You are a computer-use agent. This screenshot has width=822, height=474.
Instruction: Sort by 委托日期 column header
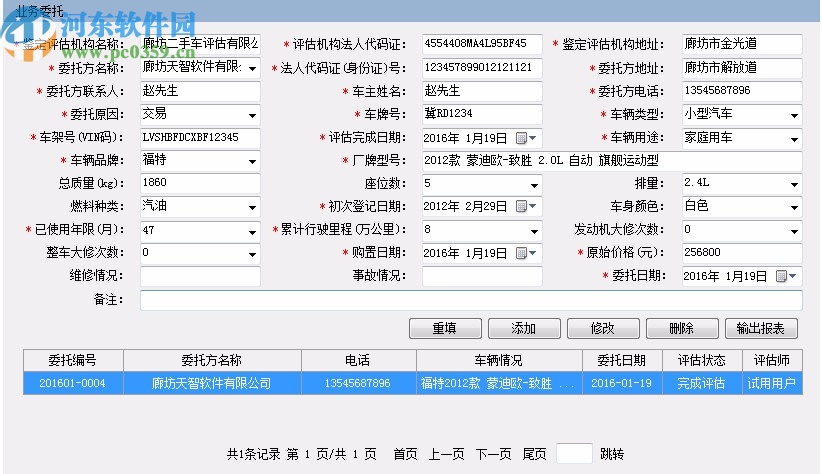click(x=622, y=360)
